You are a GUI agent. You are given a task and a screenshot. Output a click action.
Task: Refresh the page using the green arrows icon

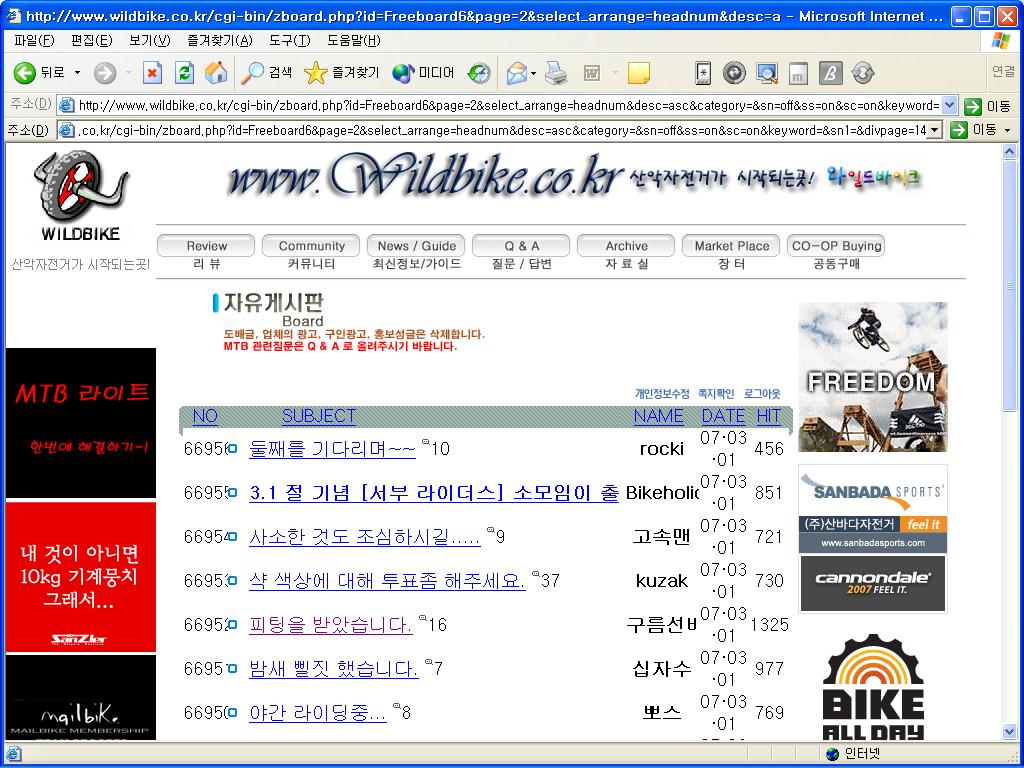point(185,72)
